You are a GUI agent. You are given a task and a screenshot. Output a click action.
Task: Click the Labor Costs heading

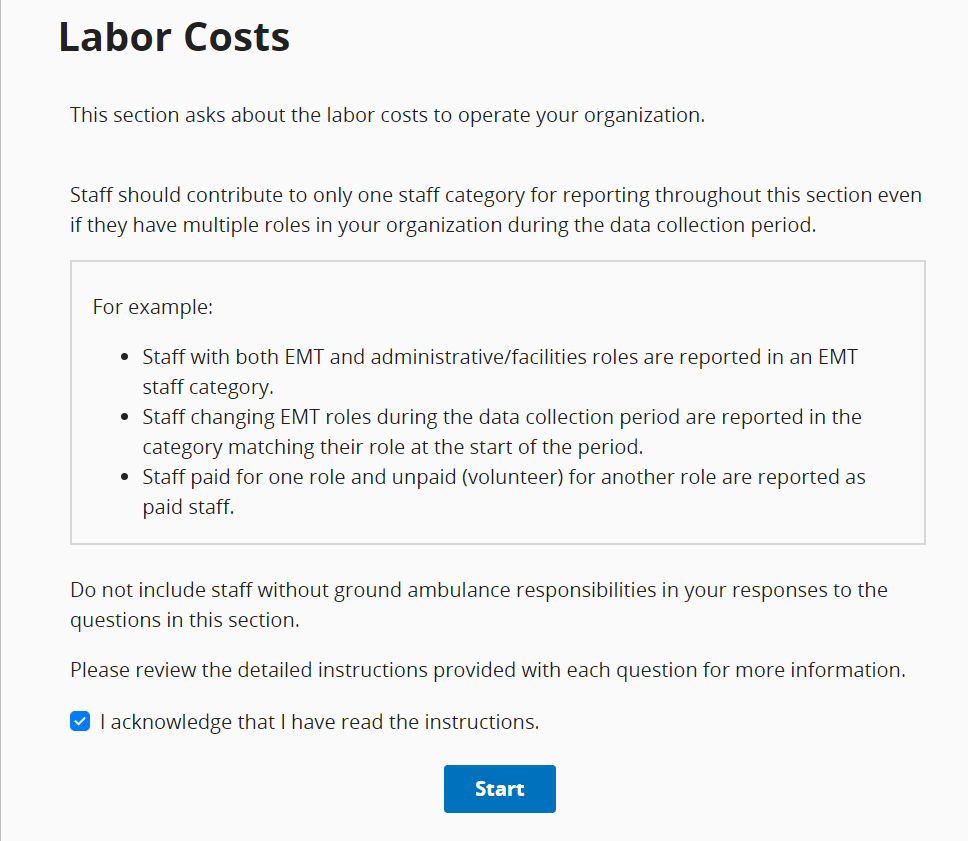[x=174, y=37]
